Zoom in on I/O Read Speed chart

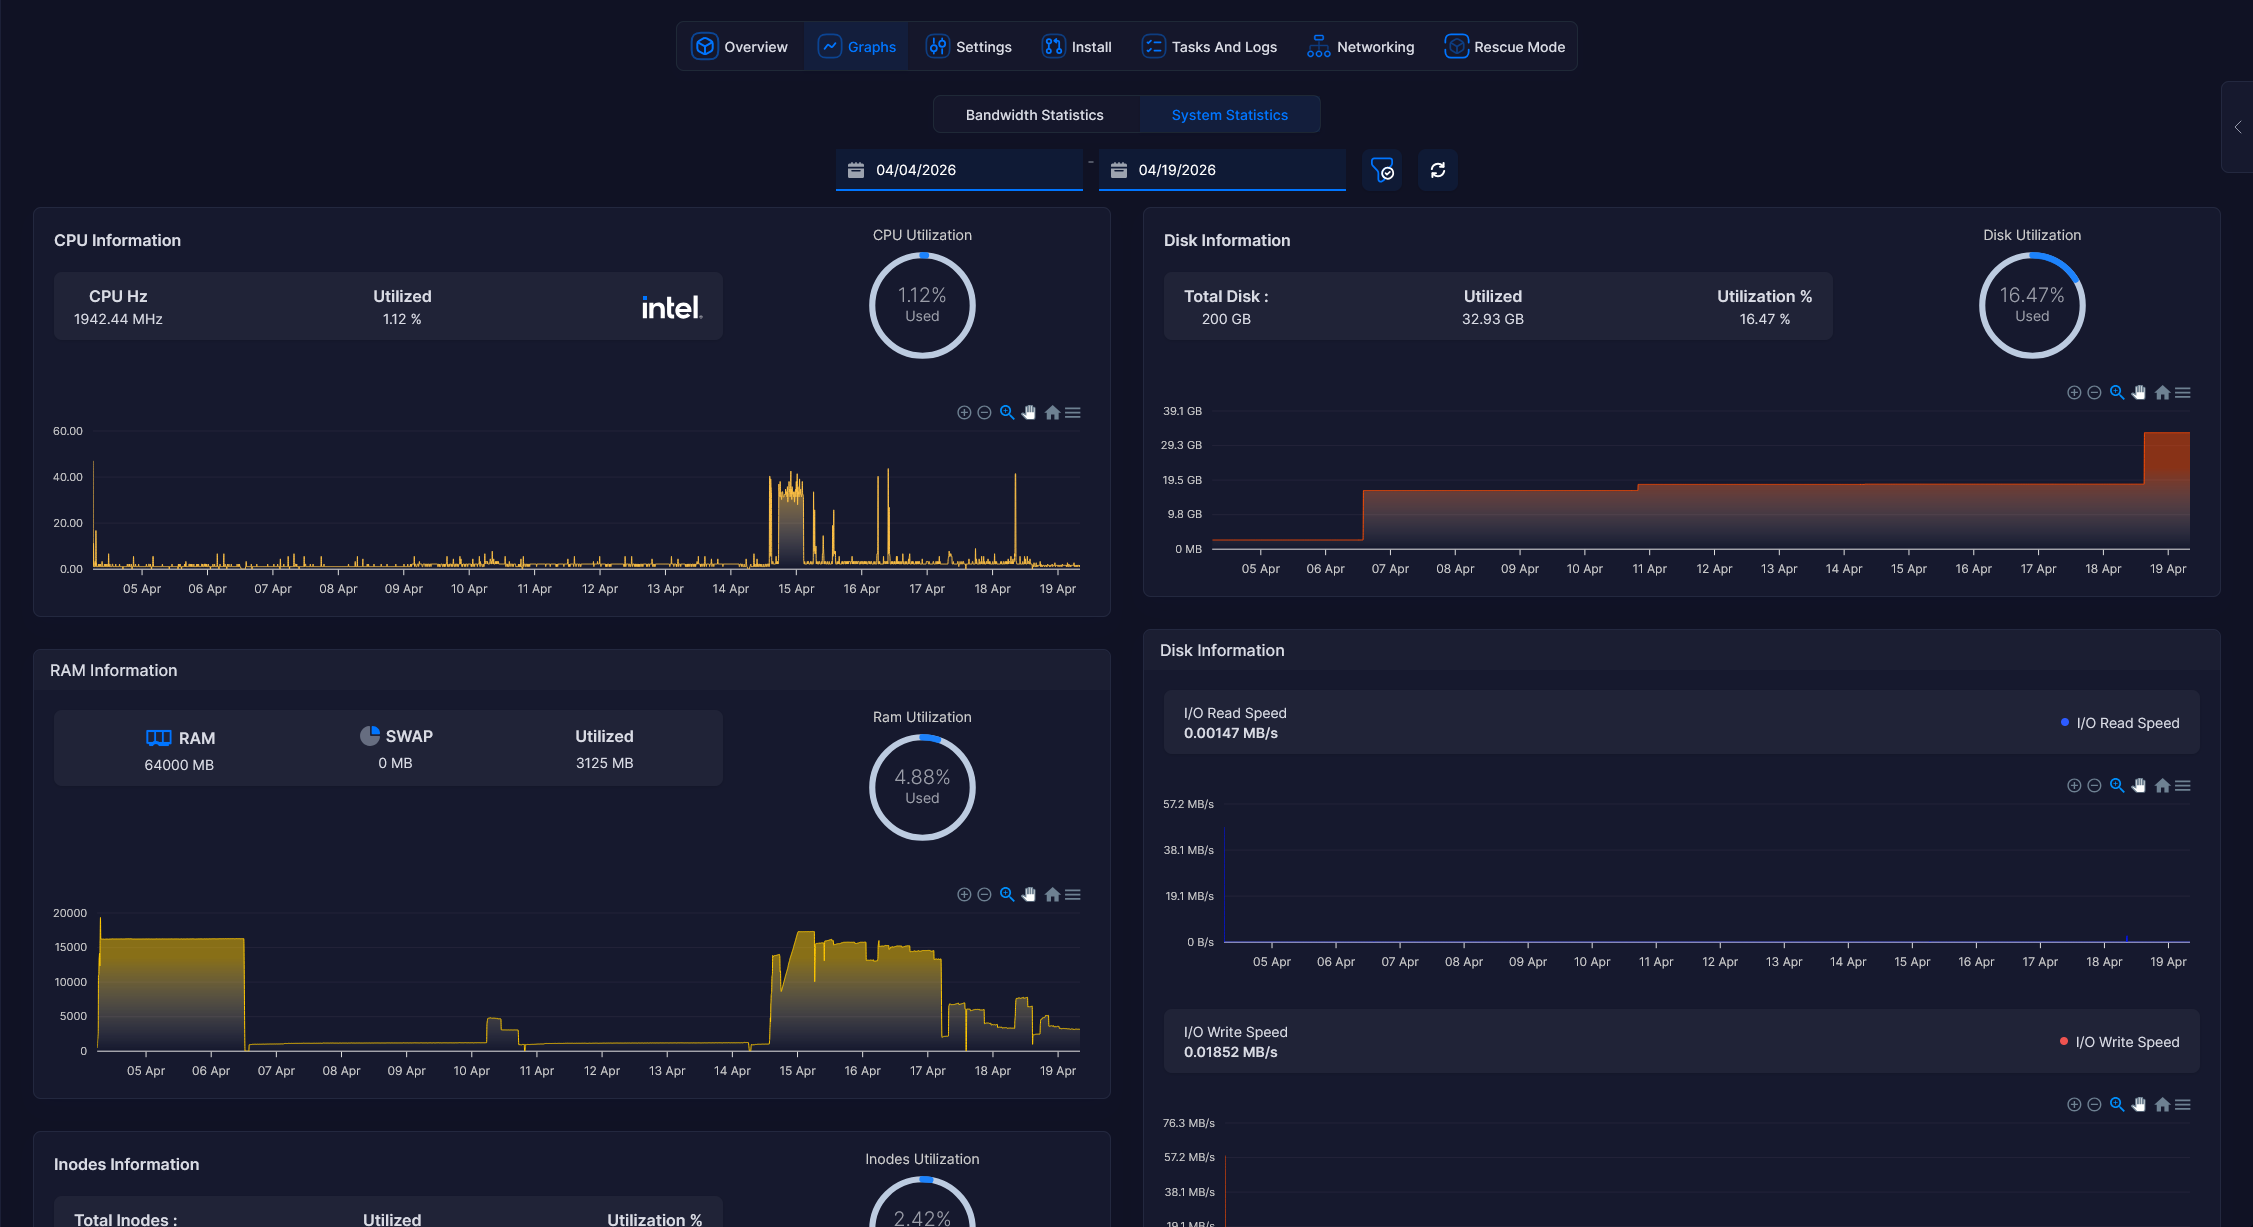point(2074,786)
